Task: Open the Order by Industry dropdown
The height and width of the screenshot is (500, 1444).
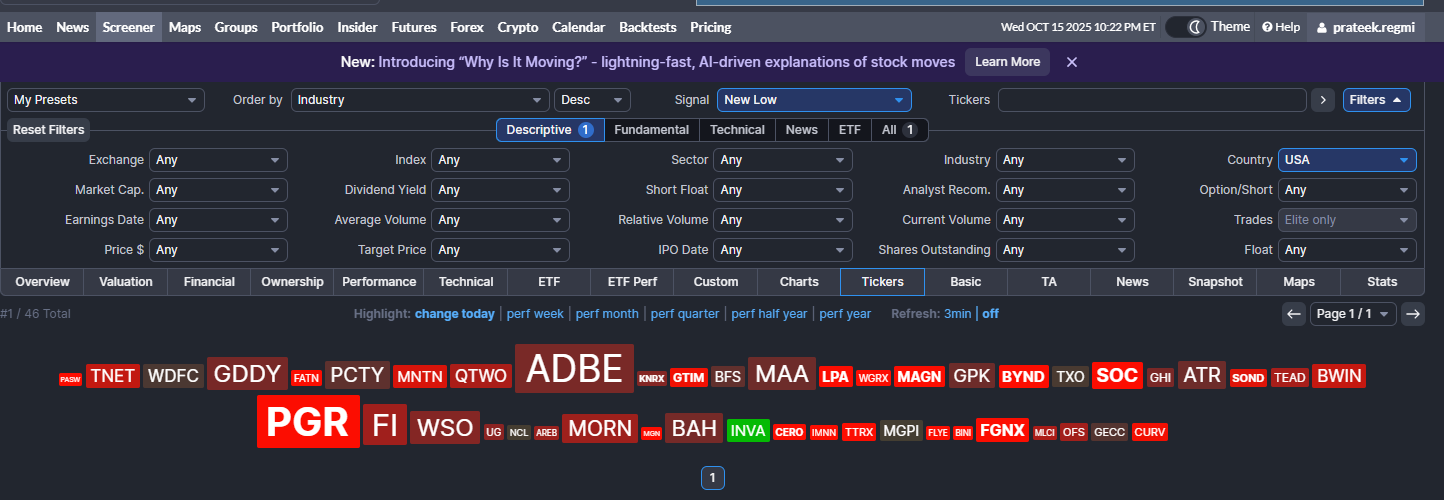Action: pos(420,100)
